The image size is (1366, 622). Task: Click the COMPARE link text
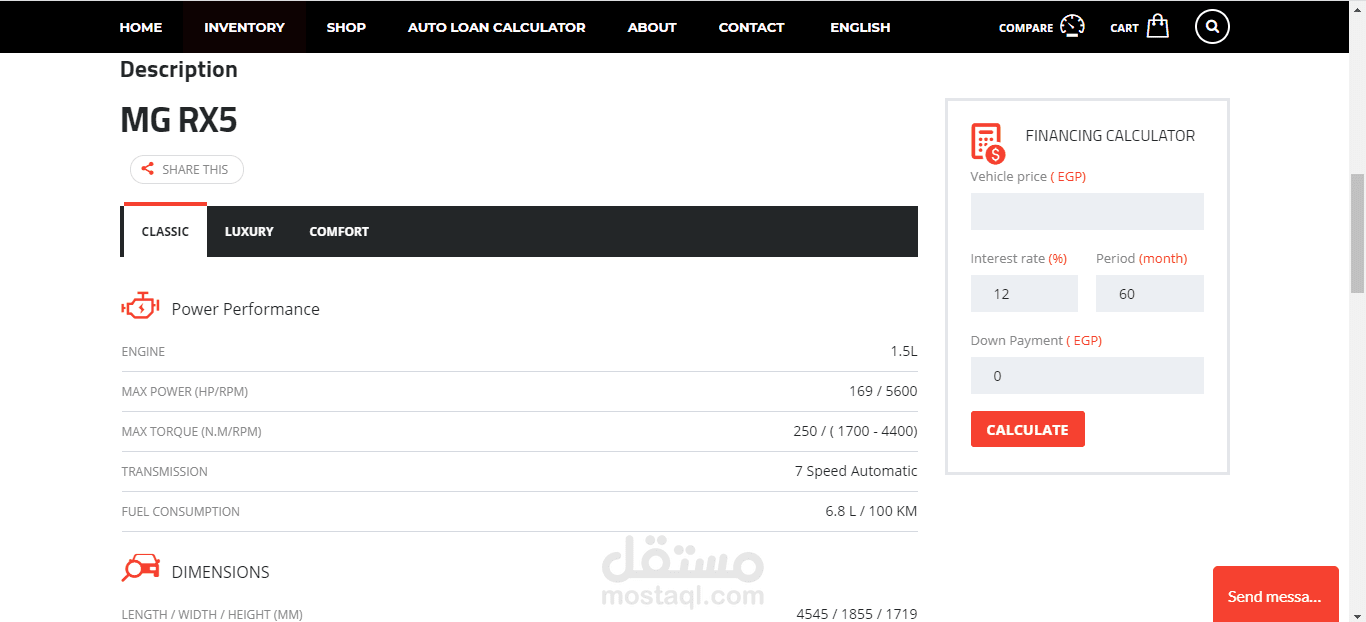coord(1026,28)
